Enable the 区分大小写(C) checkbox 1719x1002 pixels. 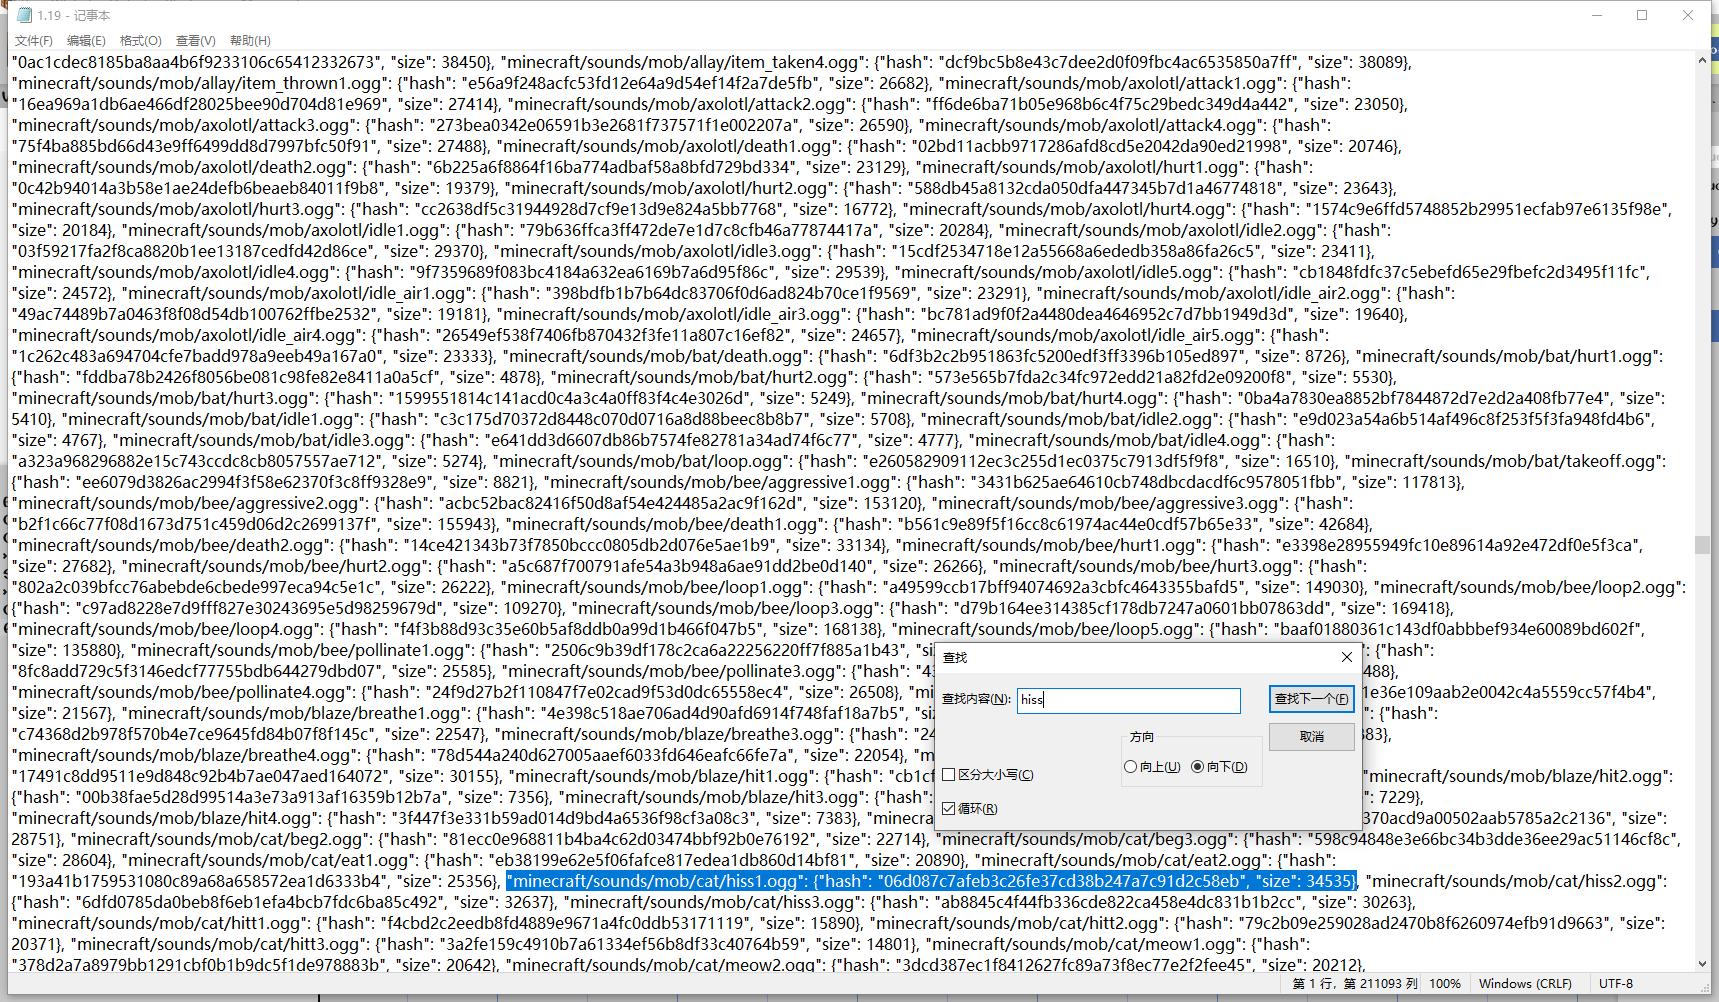coord(988,775)
